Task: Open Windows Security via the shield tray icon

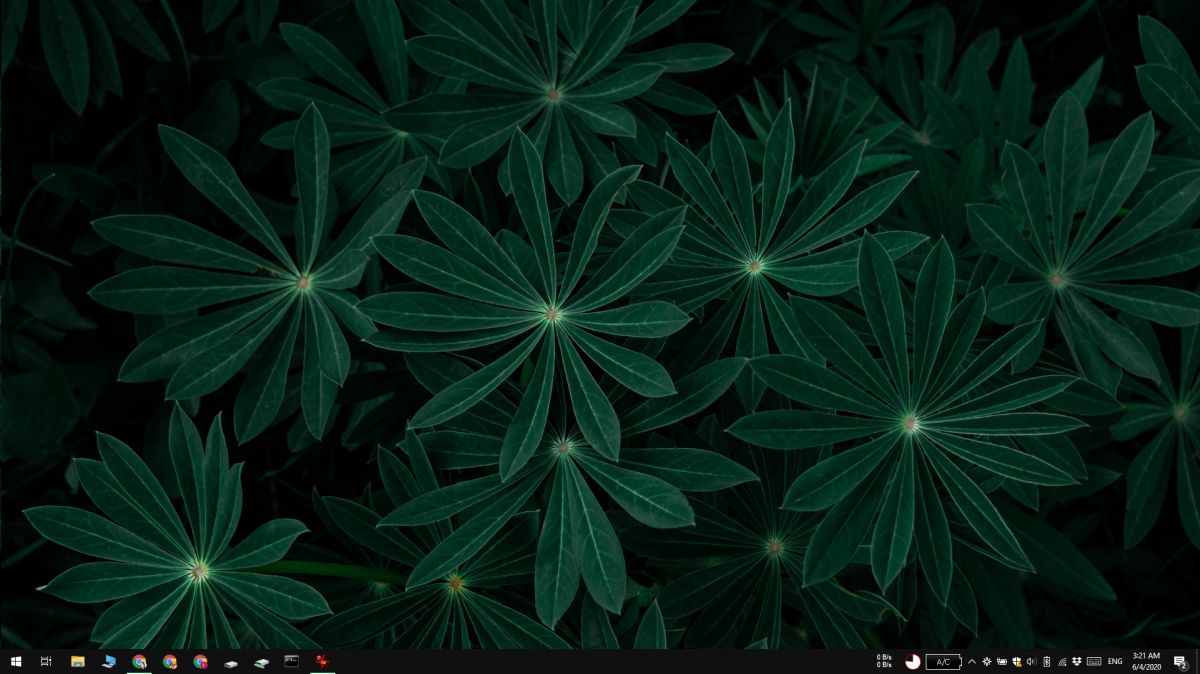Action: coord(1016,661)
